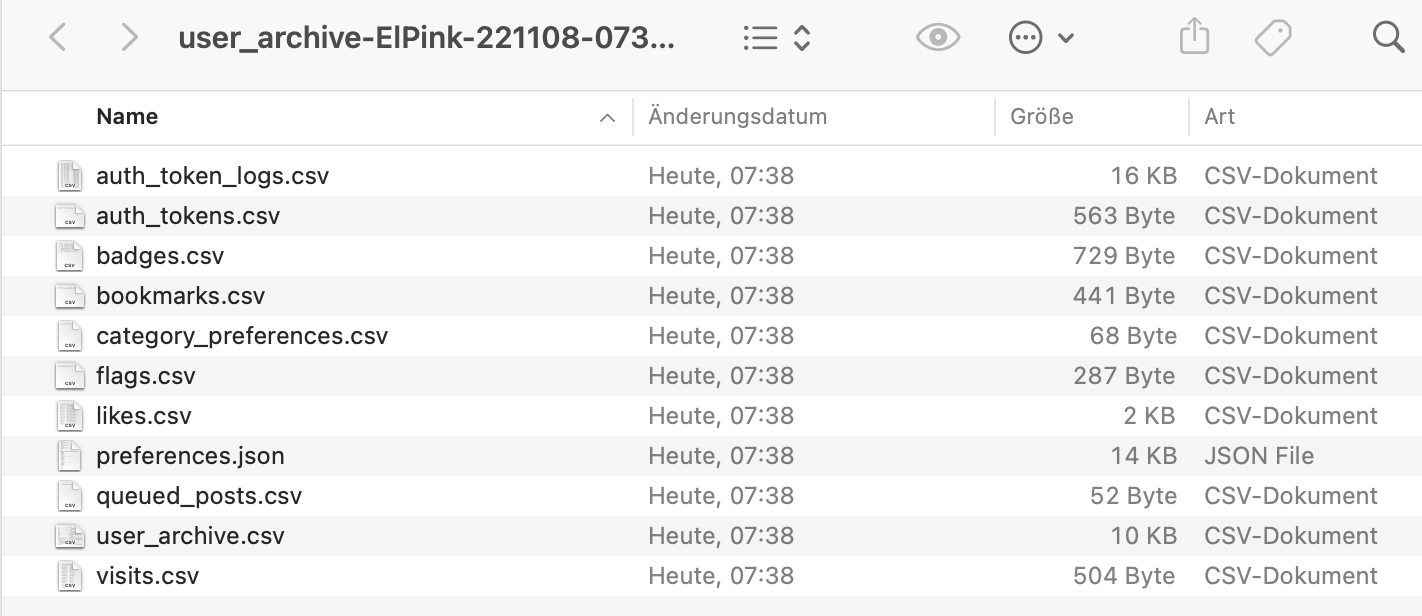Sort by the Name column header

pyautogui.click(x=127, y=117)
